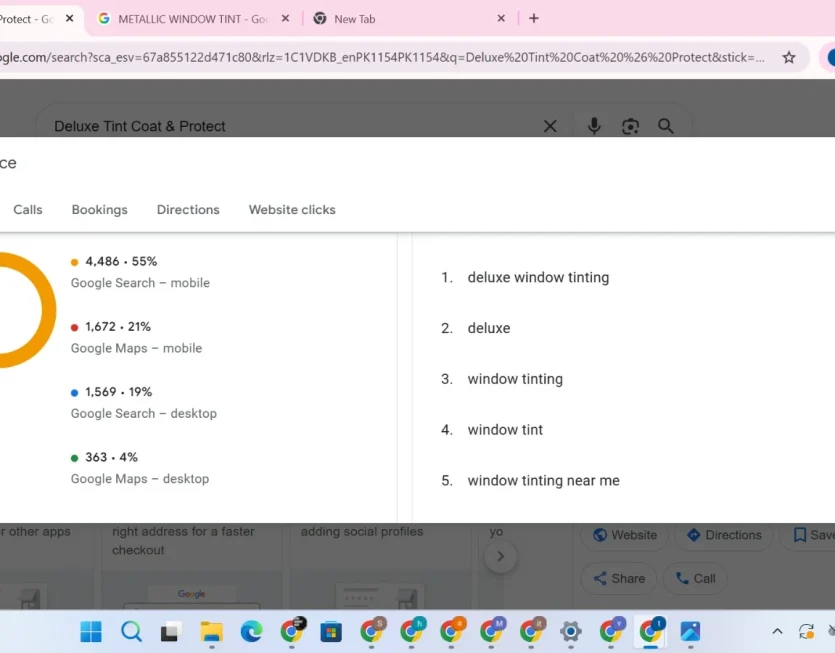Open the sync status tray icon
The width and height of the screenshot is (835, 653).
(806, 632)
